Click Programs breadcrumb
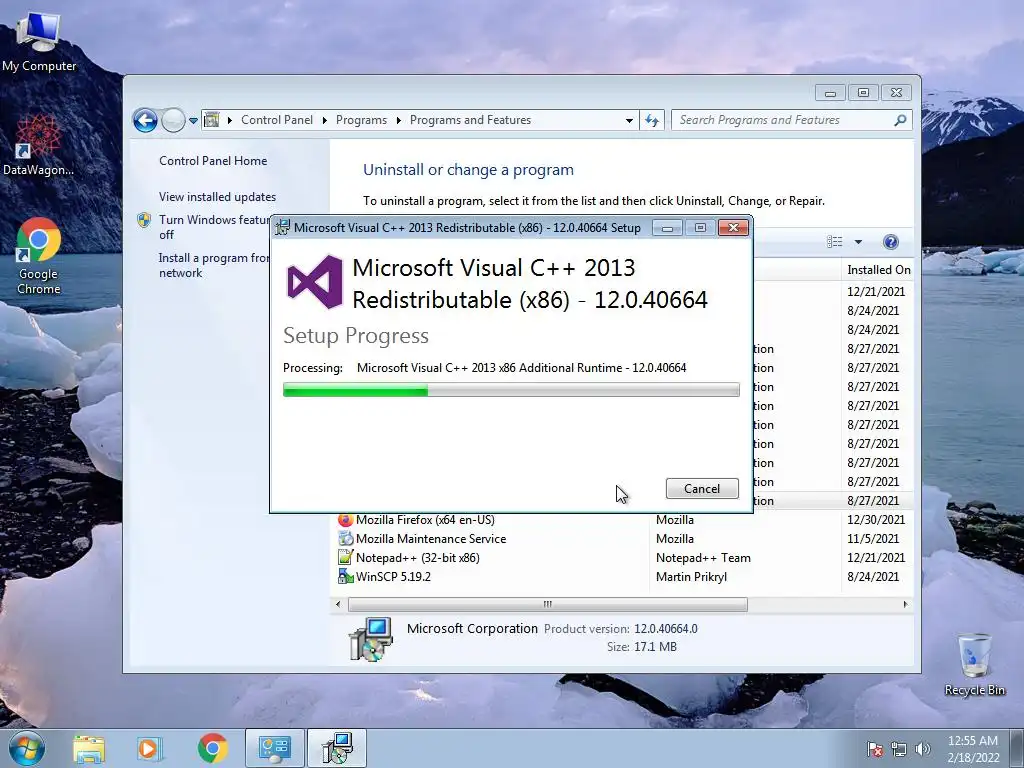 pos(361,120)
